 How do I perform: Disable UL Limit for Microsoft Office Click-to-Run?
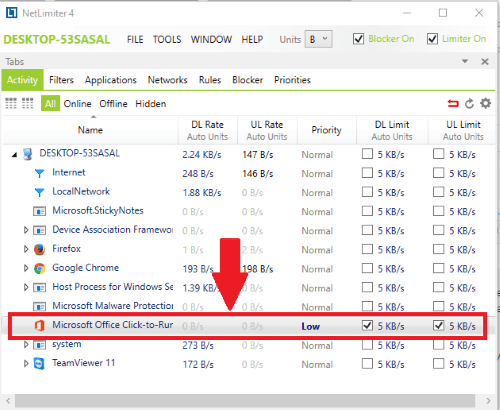click(x=439, y=325)
